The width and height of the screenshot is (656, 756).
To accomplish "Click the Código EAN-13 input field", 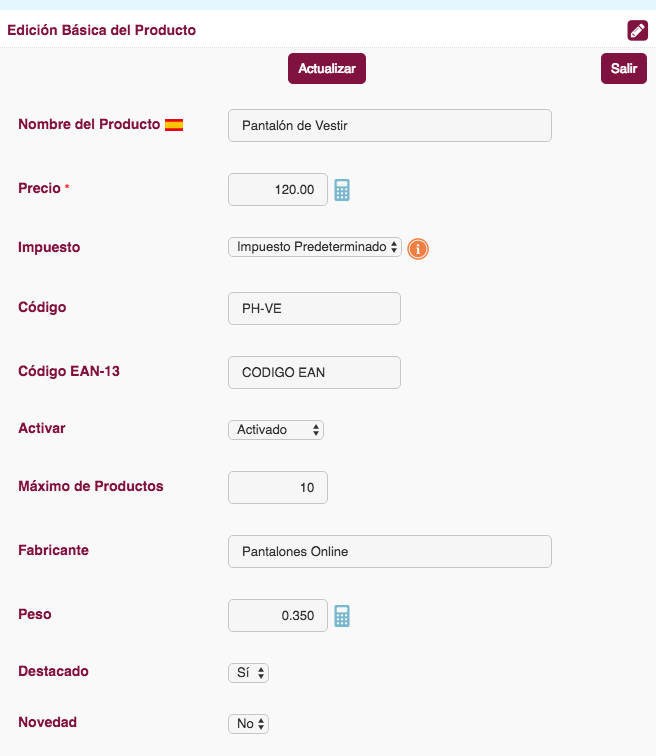I will coord(314,372).
